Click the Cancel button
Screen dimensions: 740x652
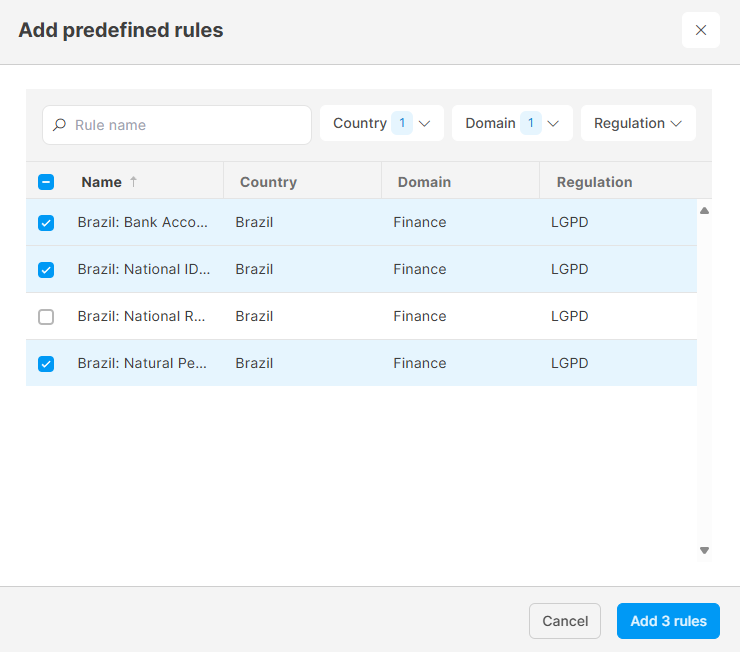[x=565, y=621]
